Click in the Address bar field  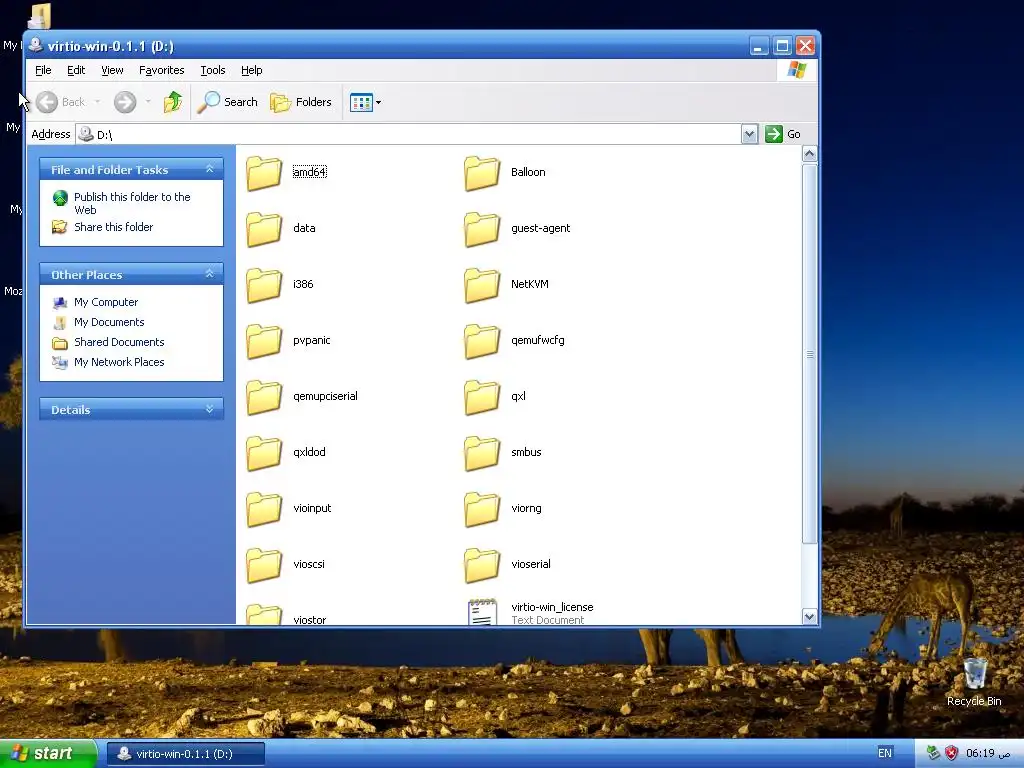(409, 134)
